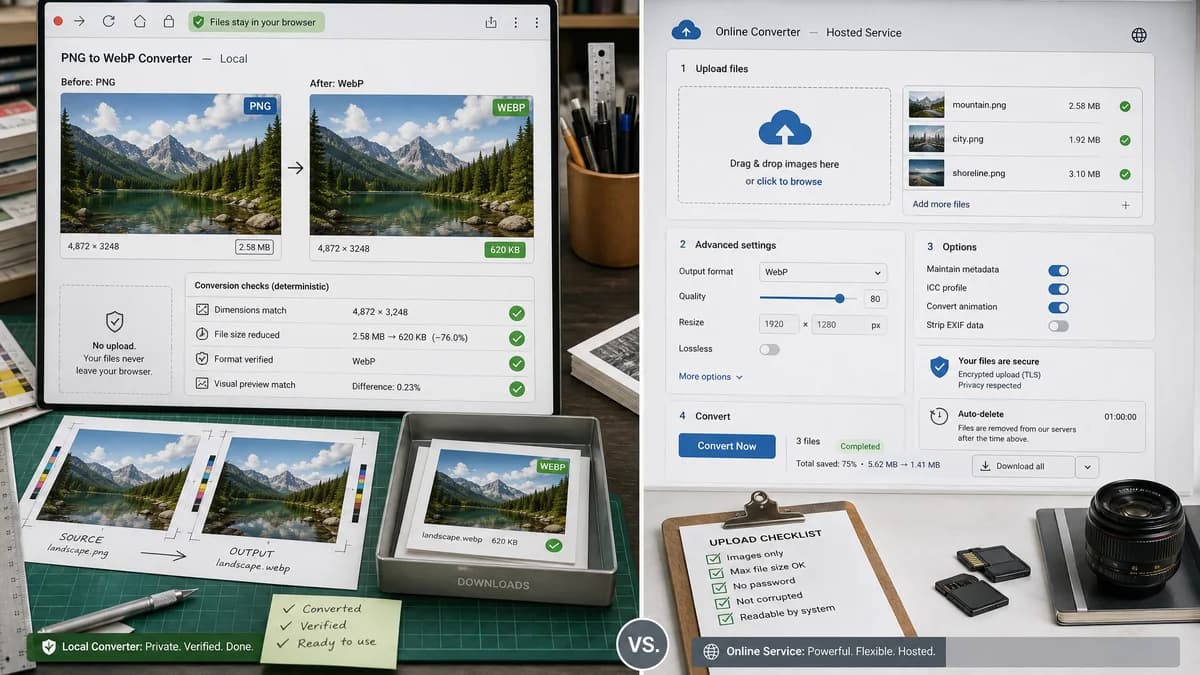This screenshot has height=675, width=1200.
Task: Open the dropdown arrow beside Download all
Action: [x=1087, y=466]
